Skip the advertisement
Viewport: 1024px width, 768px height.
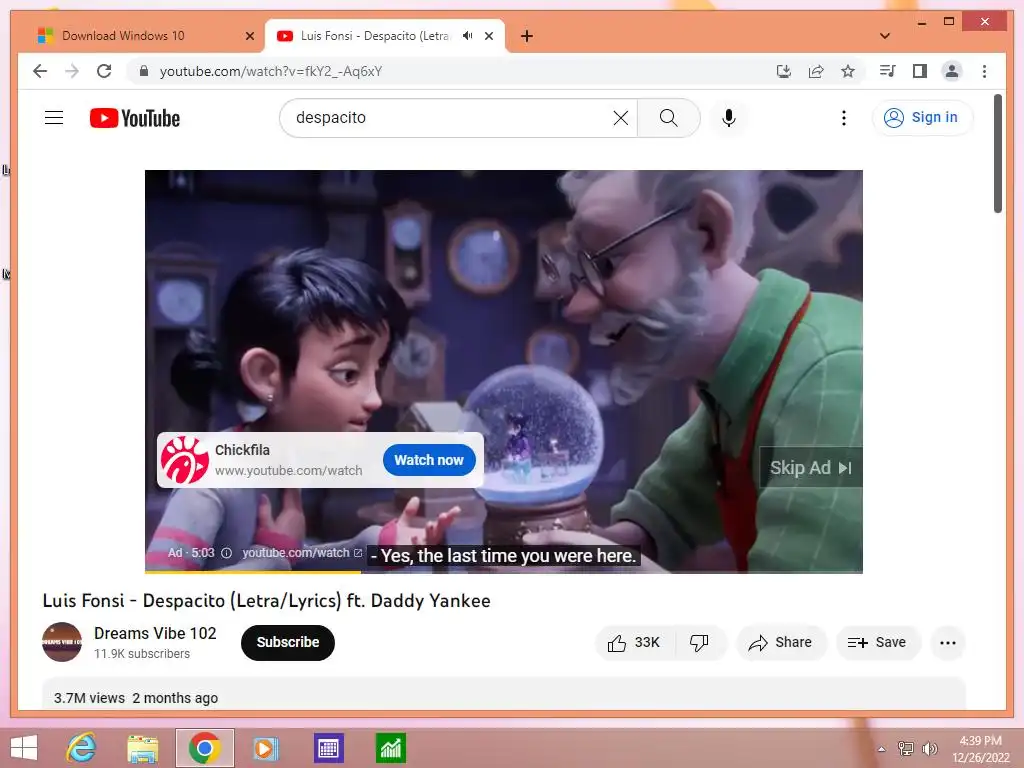810,468
